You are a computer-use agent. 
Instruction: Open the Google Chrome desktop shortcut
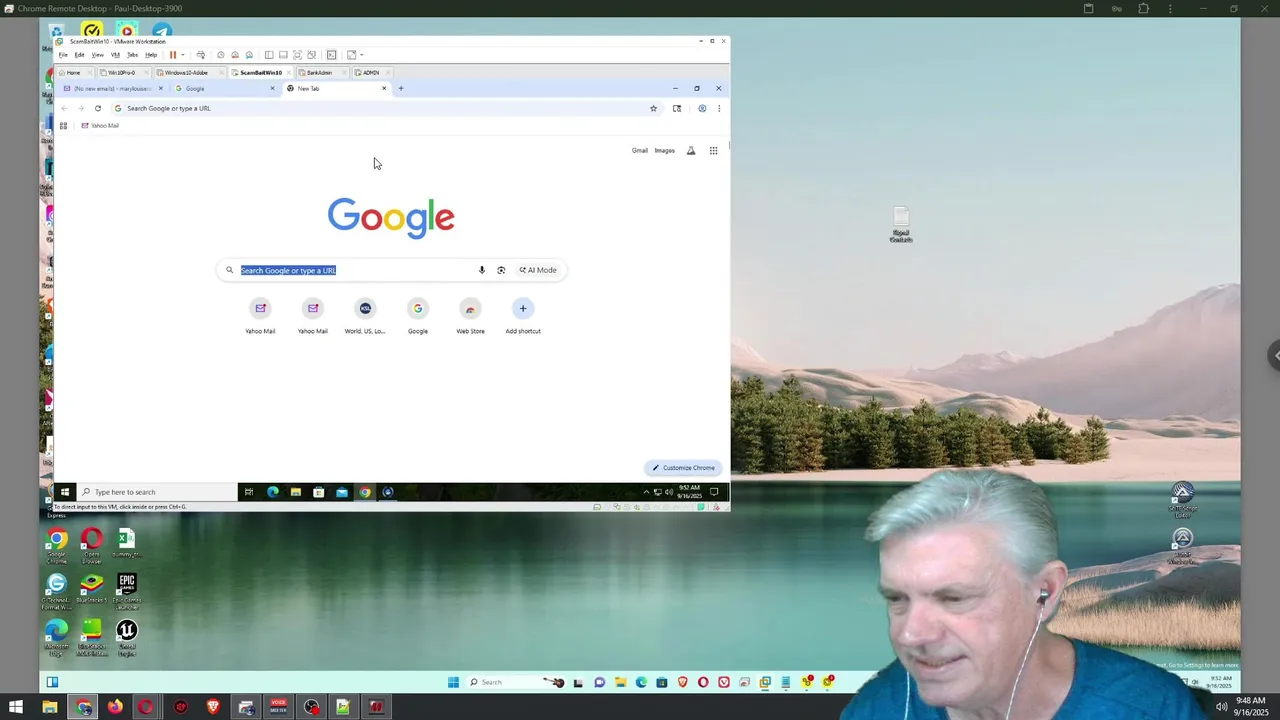[x=57, y=546]
